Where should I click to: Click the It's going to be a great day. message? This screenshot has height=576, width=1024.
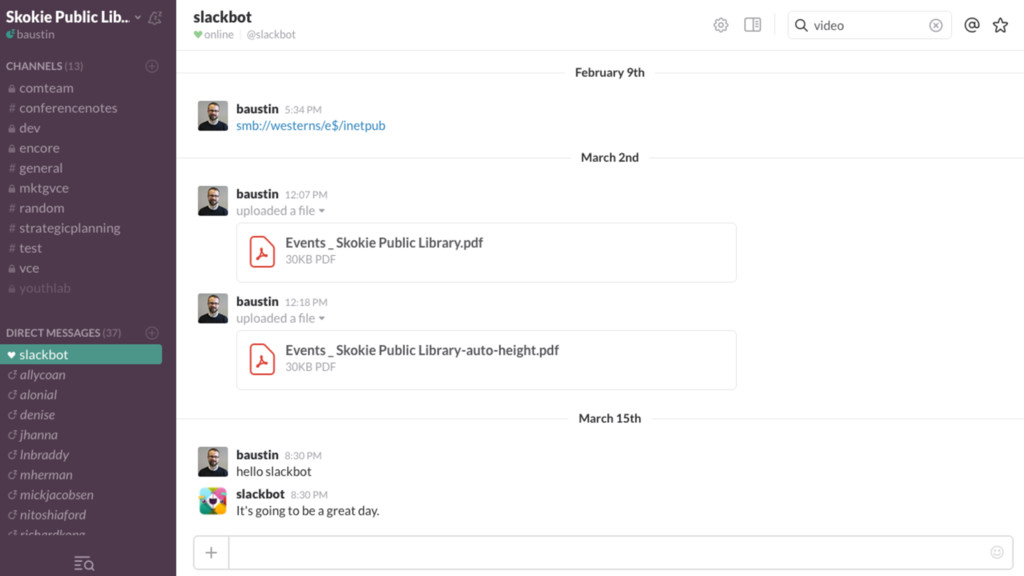pyautogui.click(x=308, y=511)
